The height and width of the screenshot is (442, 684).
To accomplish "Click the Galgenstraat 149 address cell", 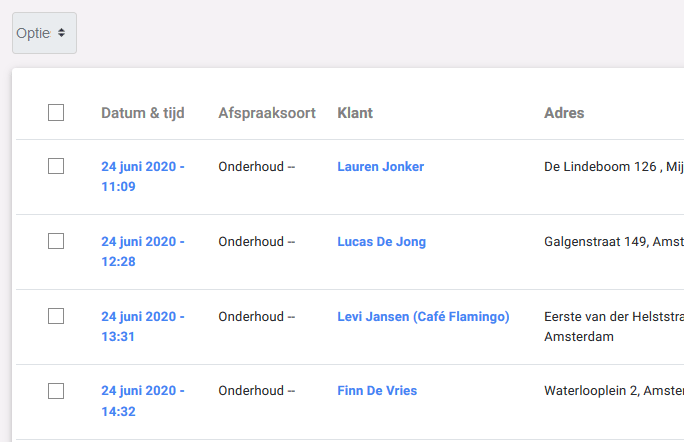I will pyautogui.click(x=612, y=242).
